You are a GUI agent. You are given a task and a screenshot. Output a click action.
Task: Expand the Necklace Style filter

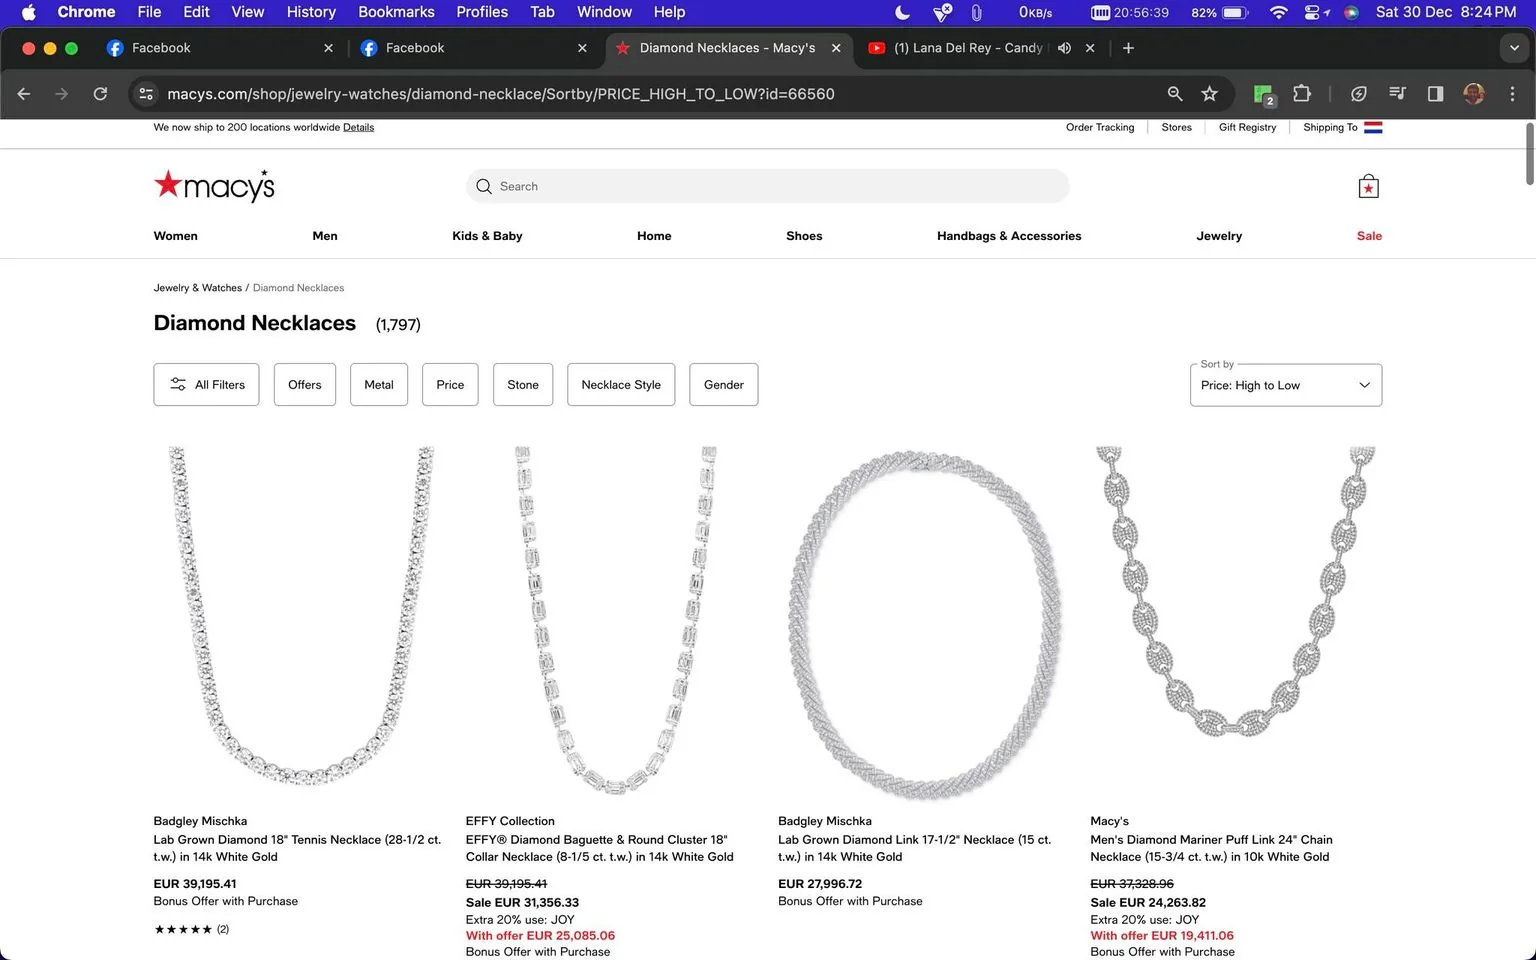(x=621, y=384)
